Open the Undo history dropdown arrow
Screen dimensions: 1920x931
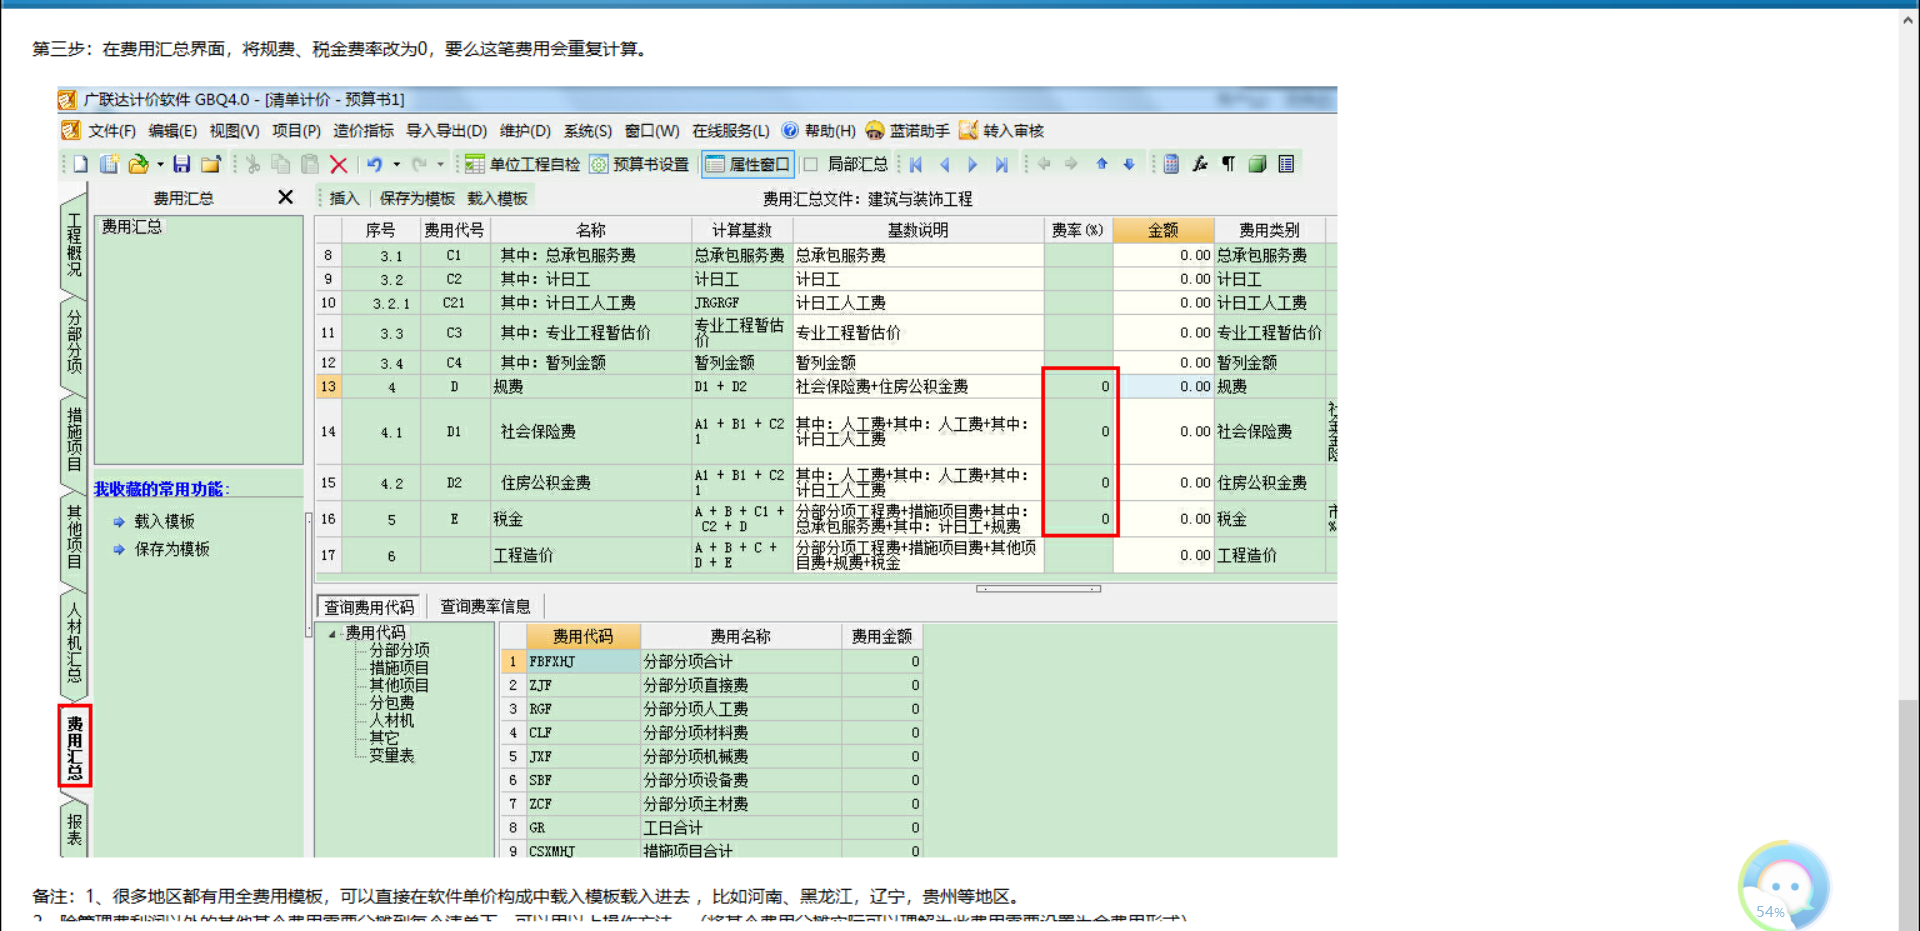point(397,164)
